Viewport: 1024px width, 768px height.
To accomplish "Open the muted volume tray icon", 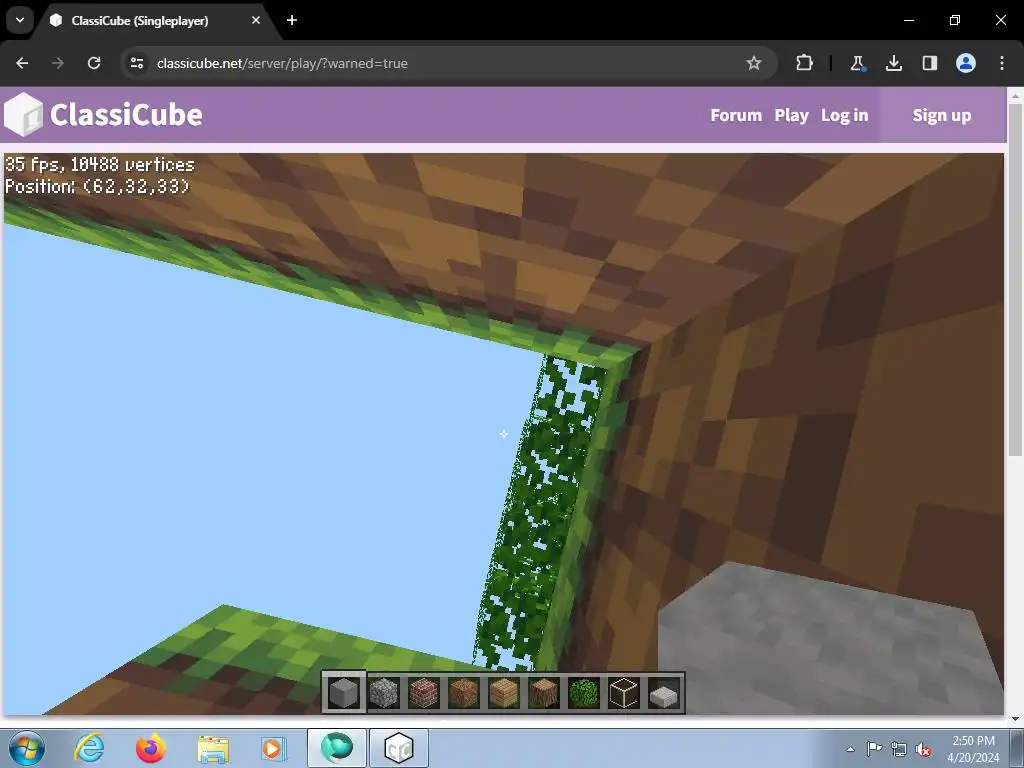I will click(923, 749).
